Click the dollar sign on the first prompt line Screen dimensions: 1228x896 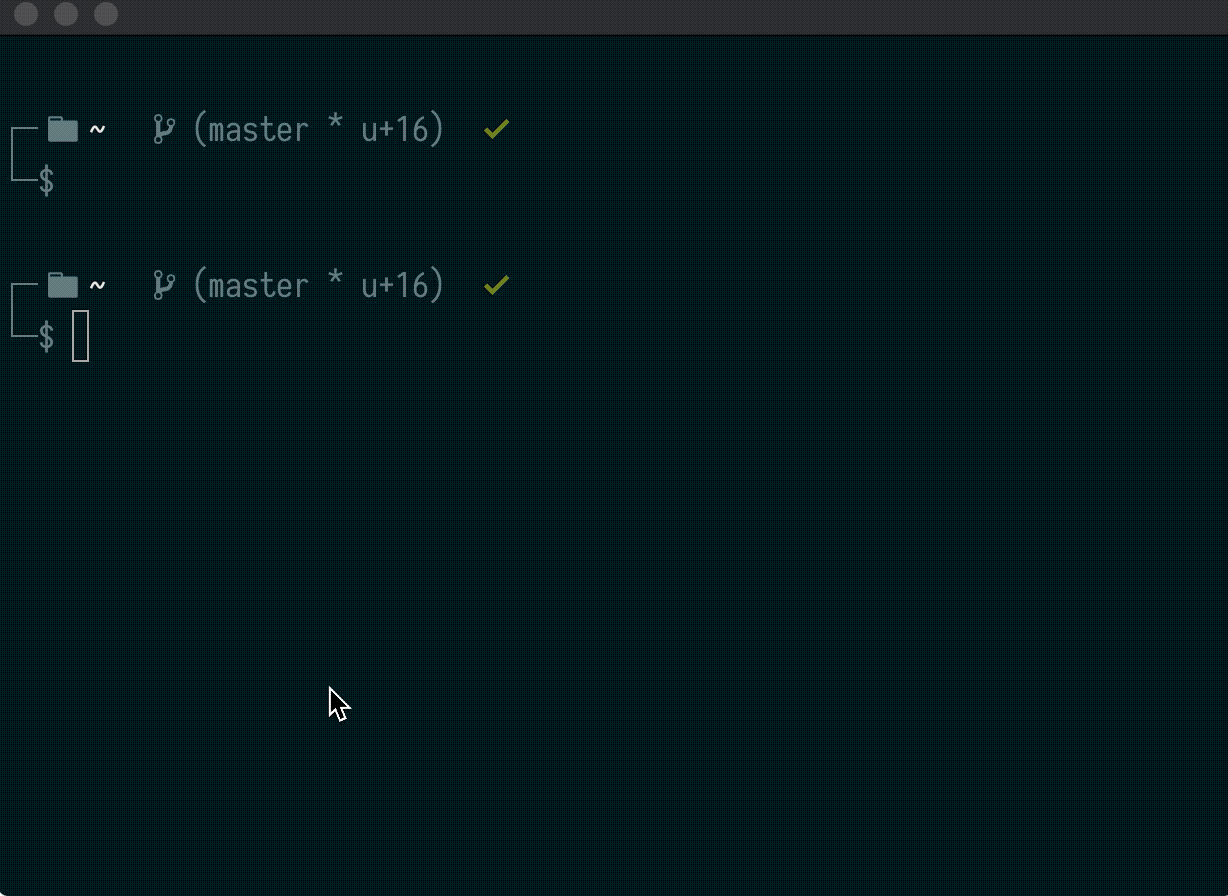46,182
